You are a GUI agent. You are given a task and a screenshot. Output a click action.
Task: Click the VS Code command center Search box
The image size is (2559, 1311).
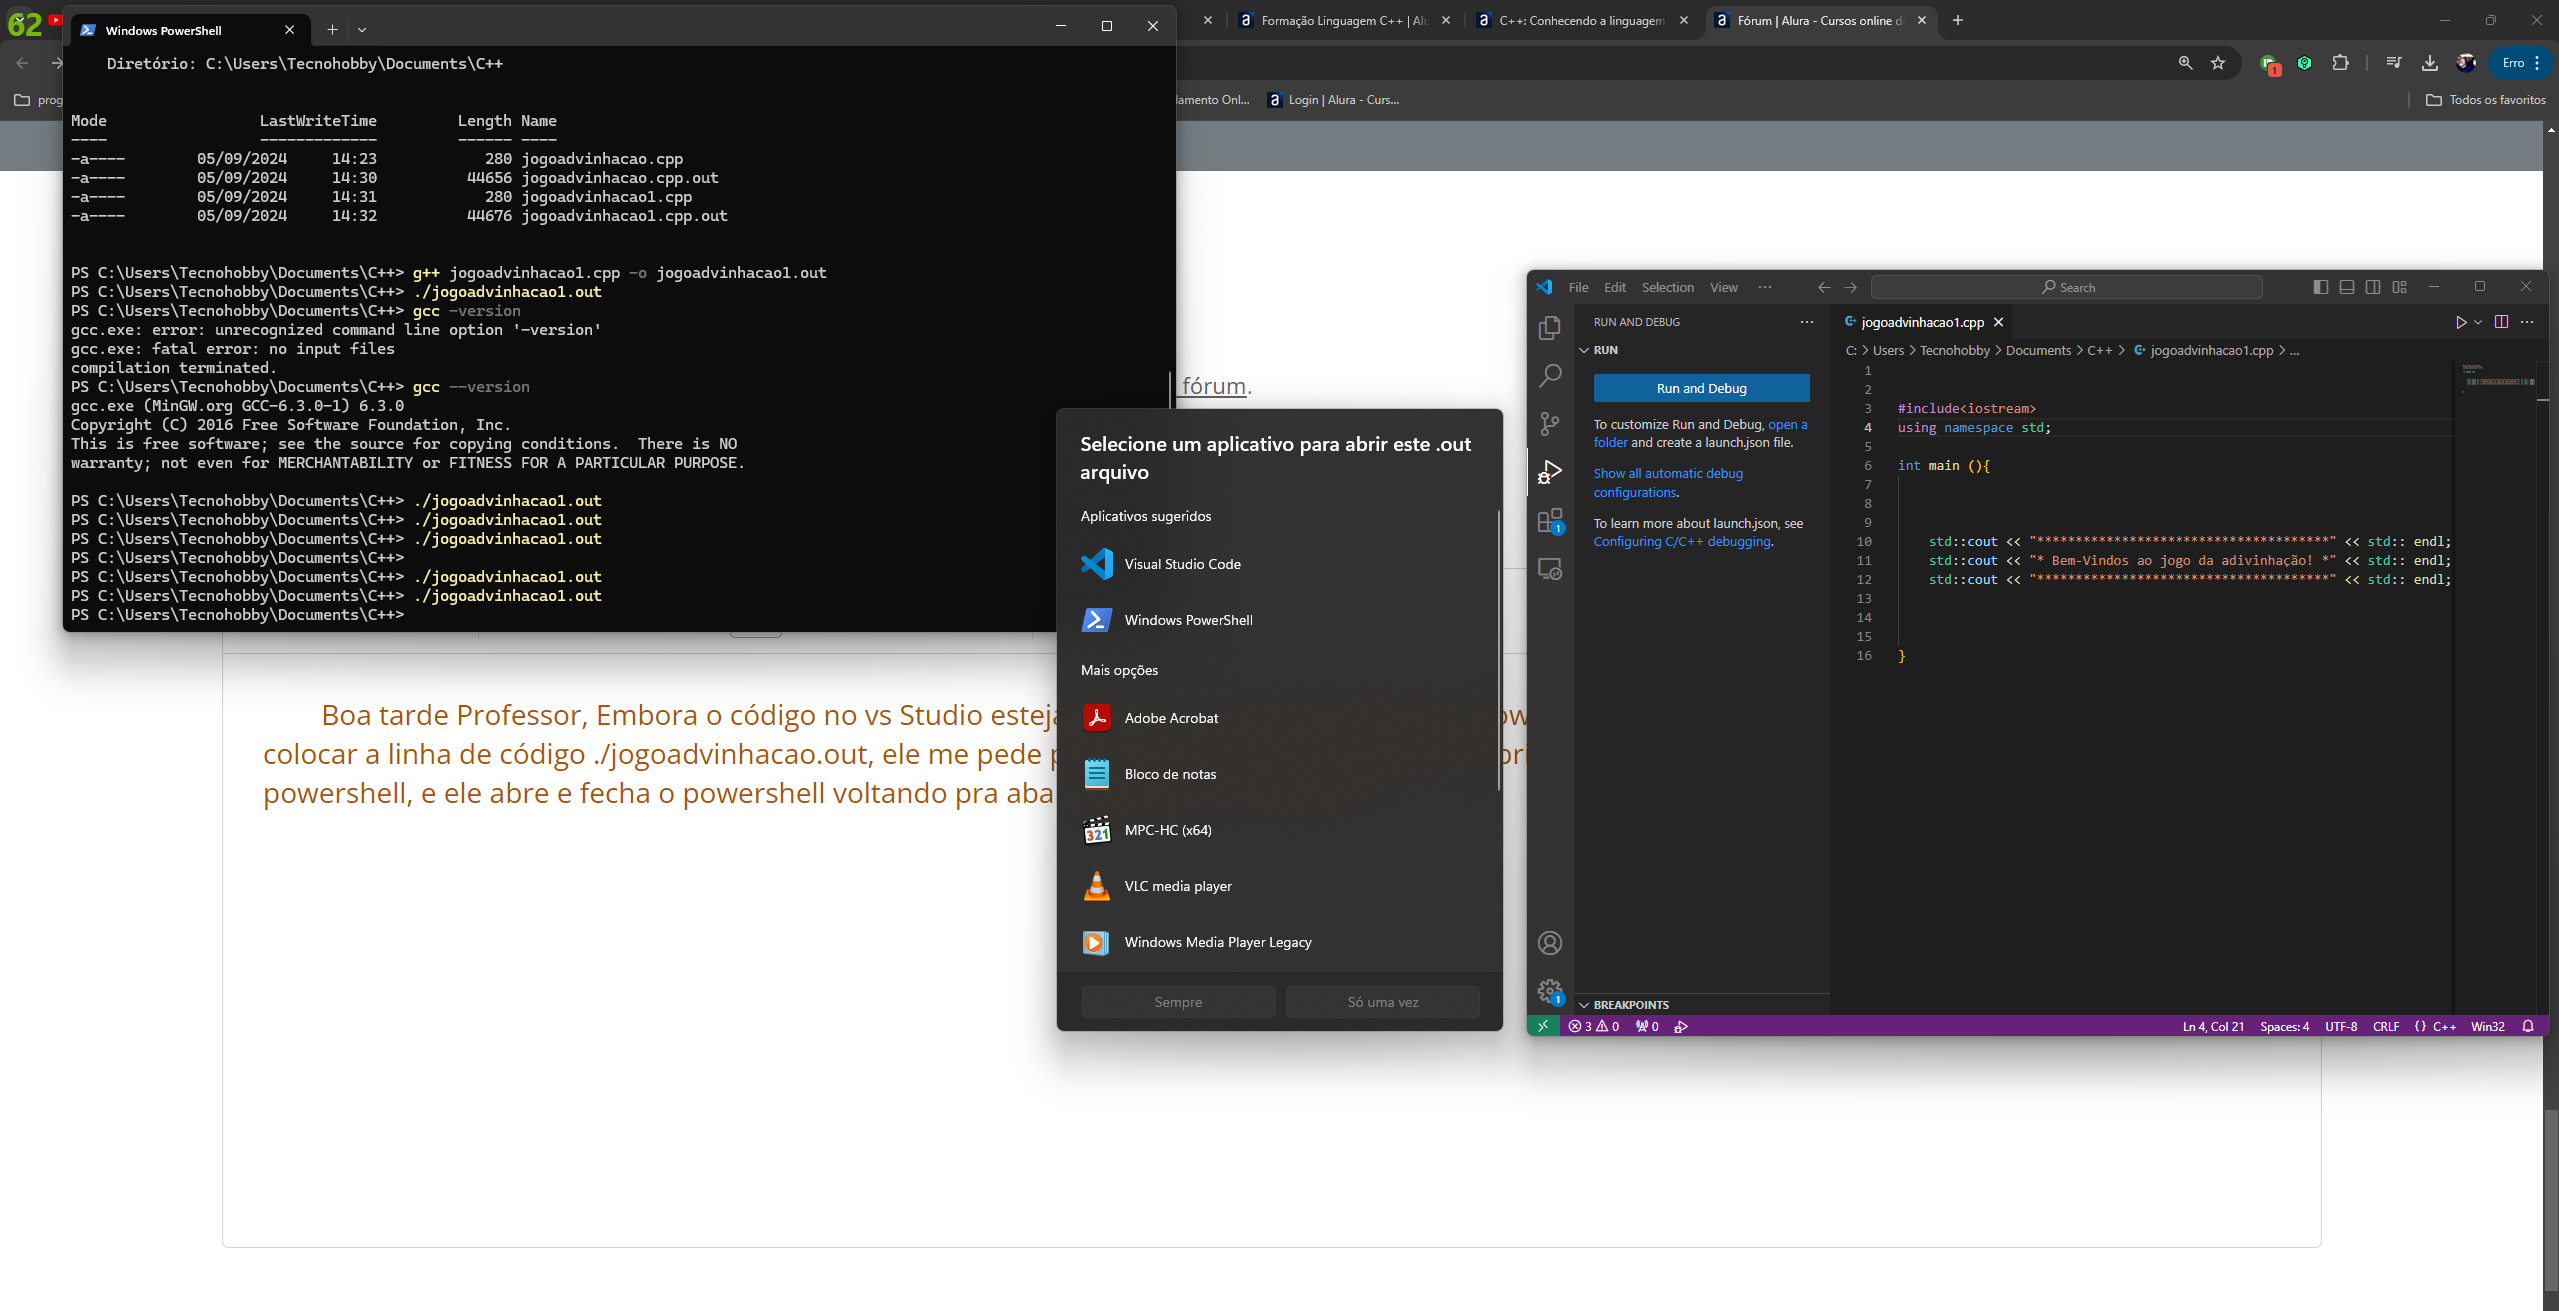tap(2067, 287)
